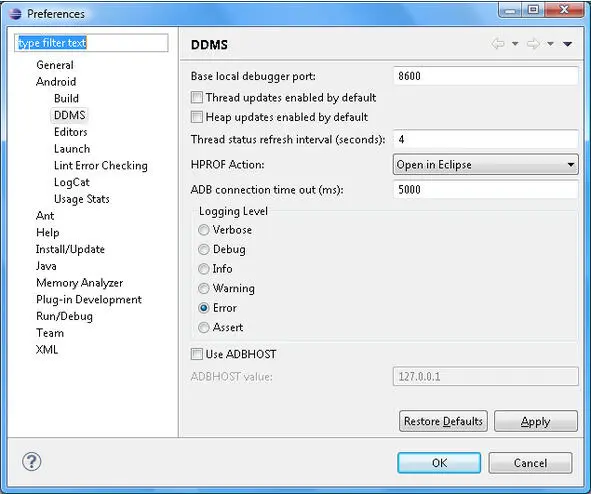Click the Eclipse icon in title bar
The width and height of the screenshot is (591, 494).
pyautogui.click(x=15, y=14)
